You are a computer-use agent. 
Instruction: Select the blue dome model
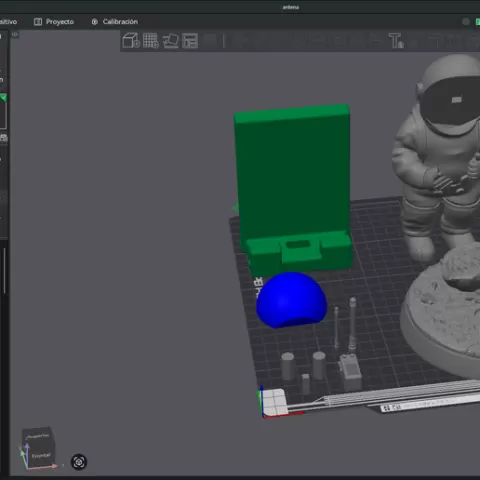291,300
